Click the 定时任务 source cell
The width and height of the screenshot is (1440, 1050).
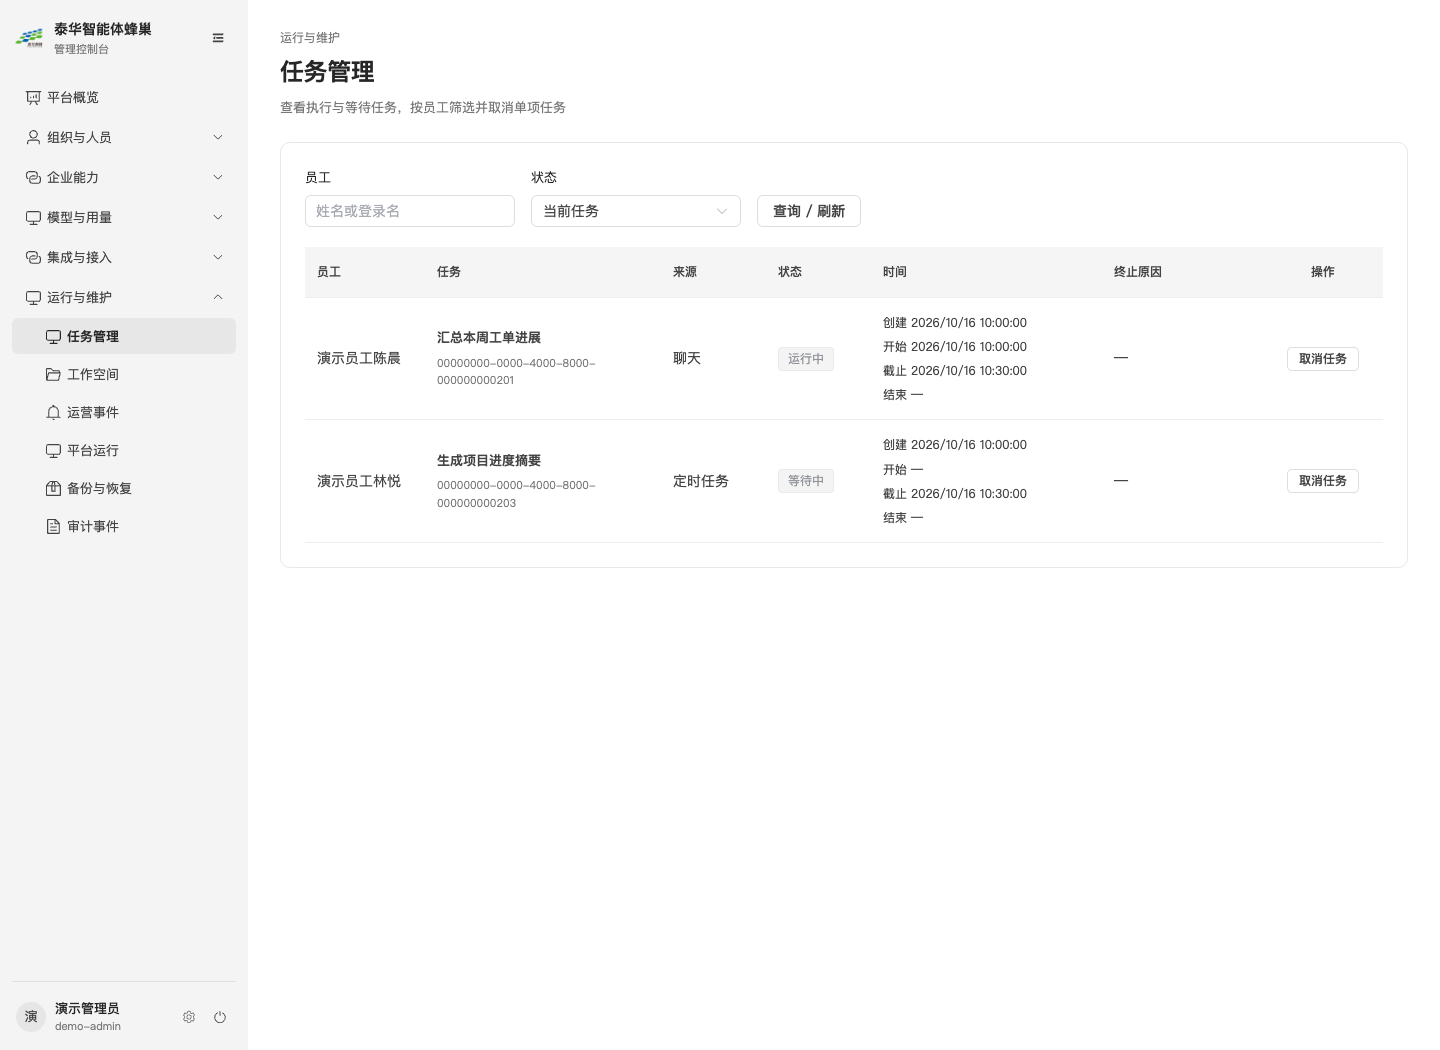pos(701,481)
